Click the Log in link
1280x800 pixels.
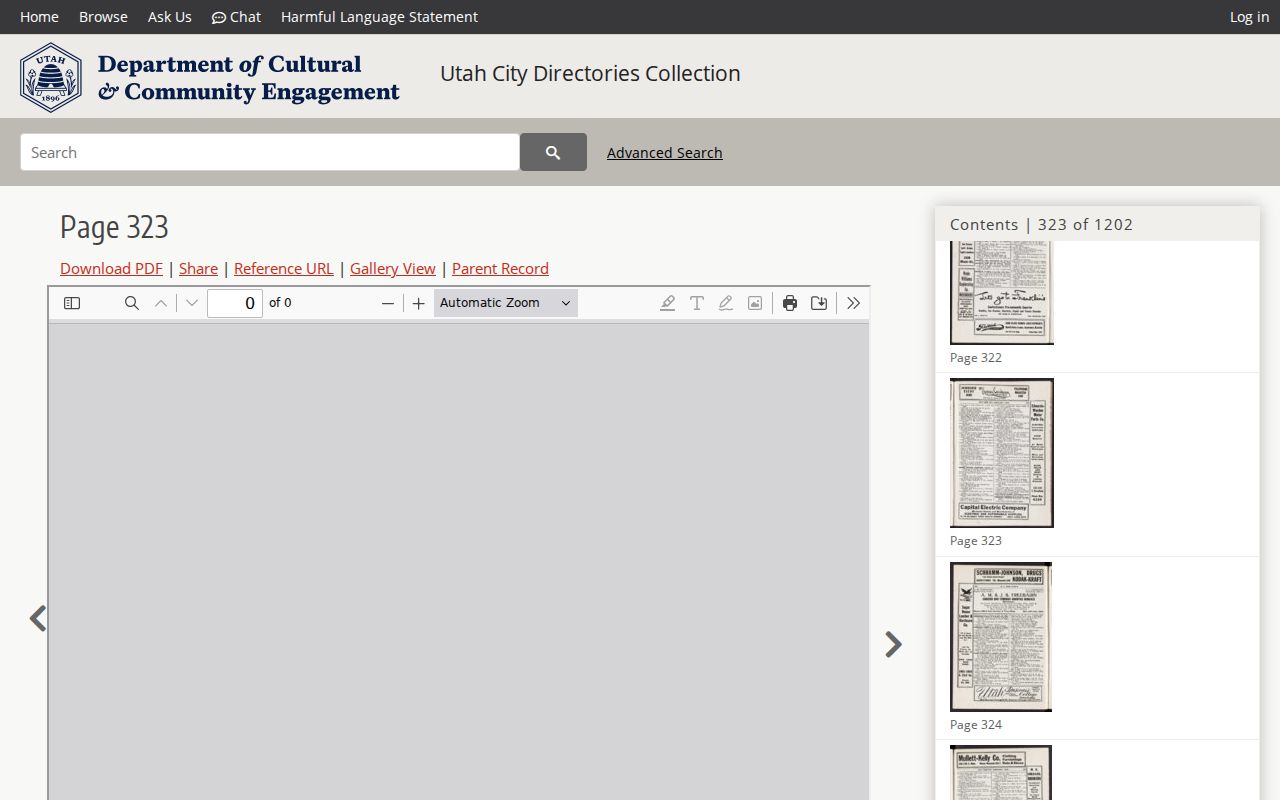(x=1249, y=17)
